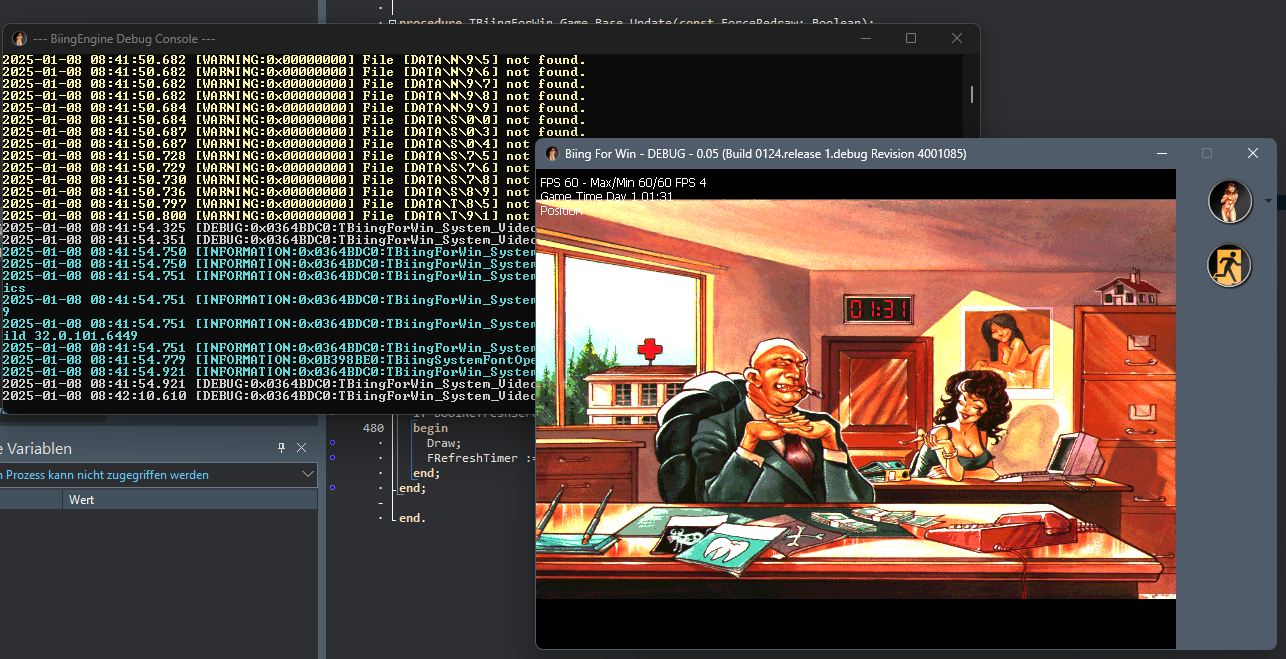The width and height of the screenshot is (1286, 659).
Task: Click the digital clock showing 01:31
Action: pos(877,310)
